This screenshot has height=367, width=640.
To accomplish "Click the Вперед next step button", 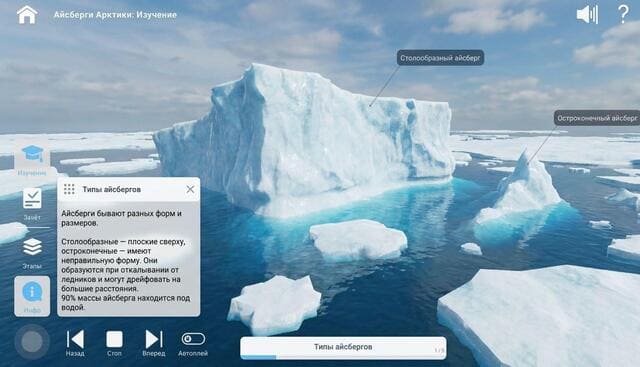I will click(x=153, y=343).
